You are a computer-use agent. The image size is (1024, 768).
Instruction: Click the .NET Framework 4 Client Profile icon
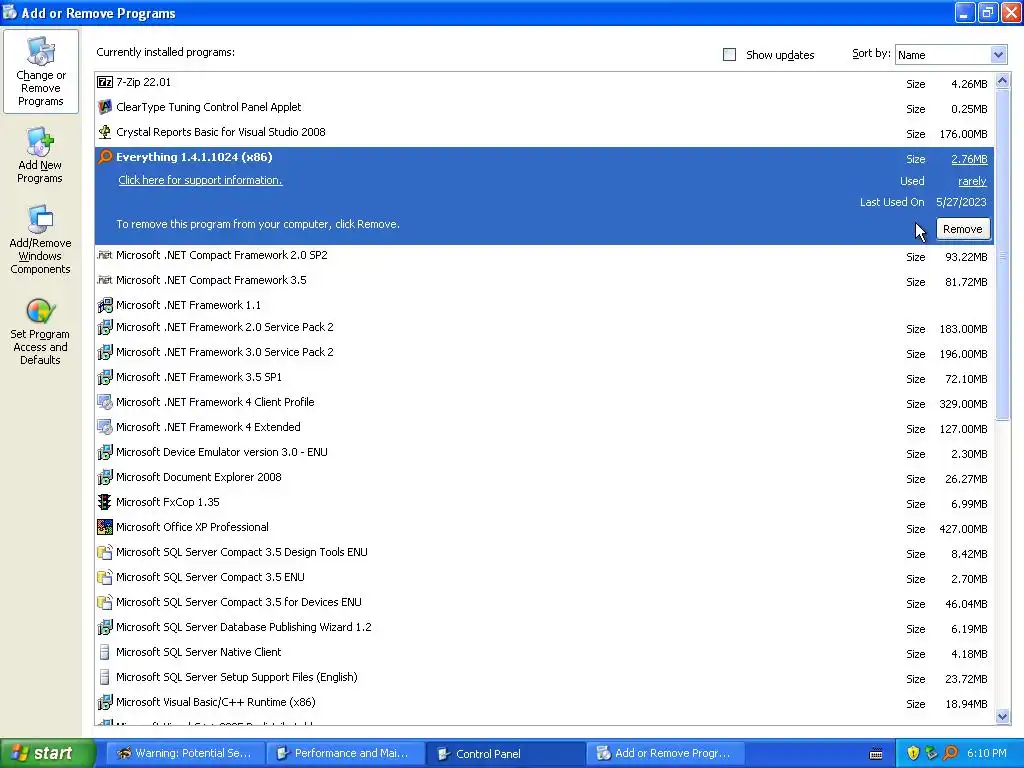click(104, 402)
